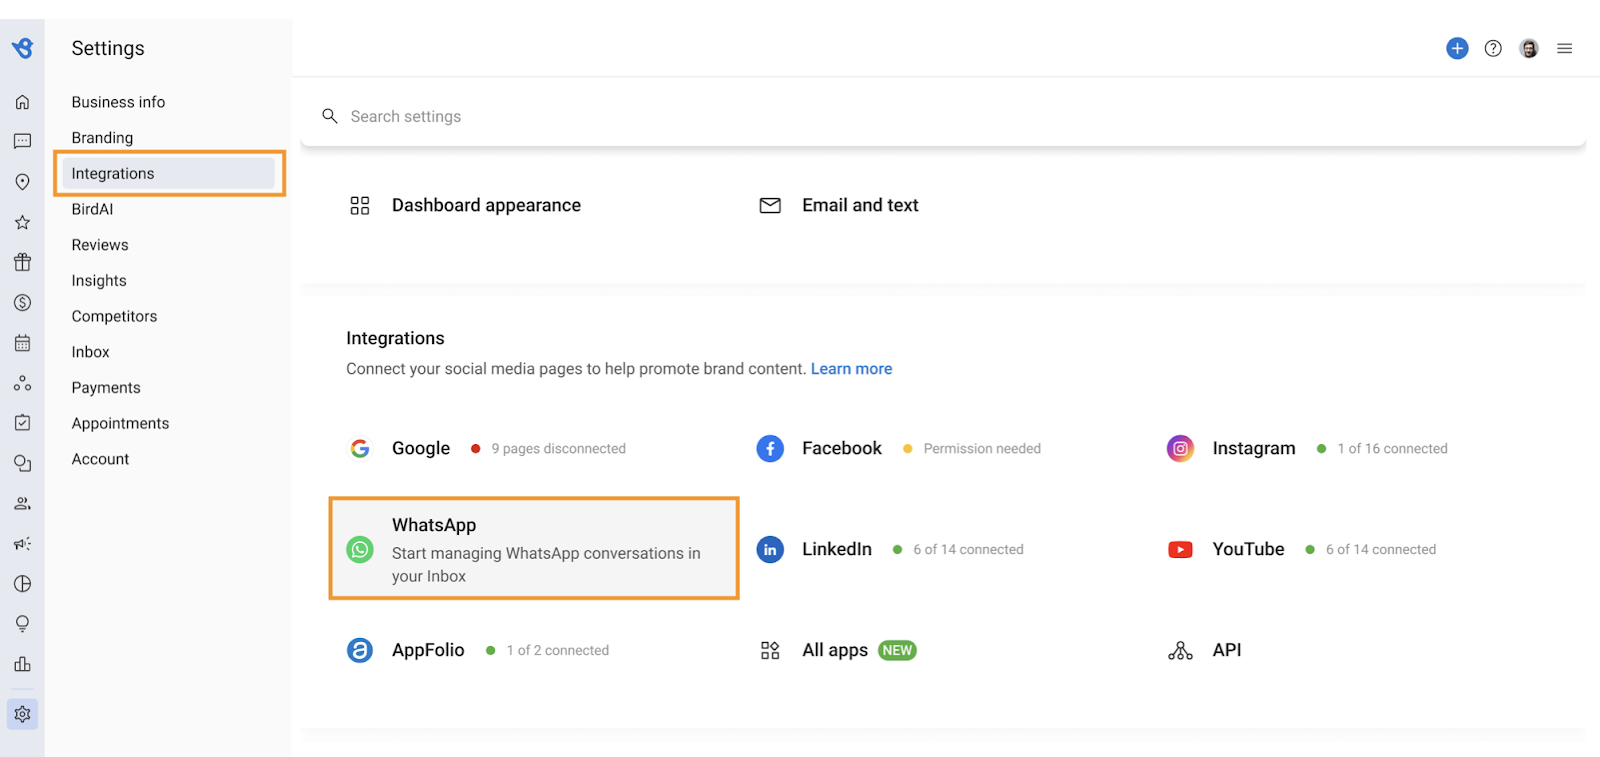Select Branding in settings menu
This screenshot has height=757, width=1600.
(102, 138)
